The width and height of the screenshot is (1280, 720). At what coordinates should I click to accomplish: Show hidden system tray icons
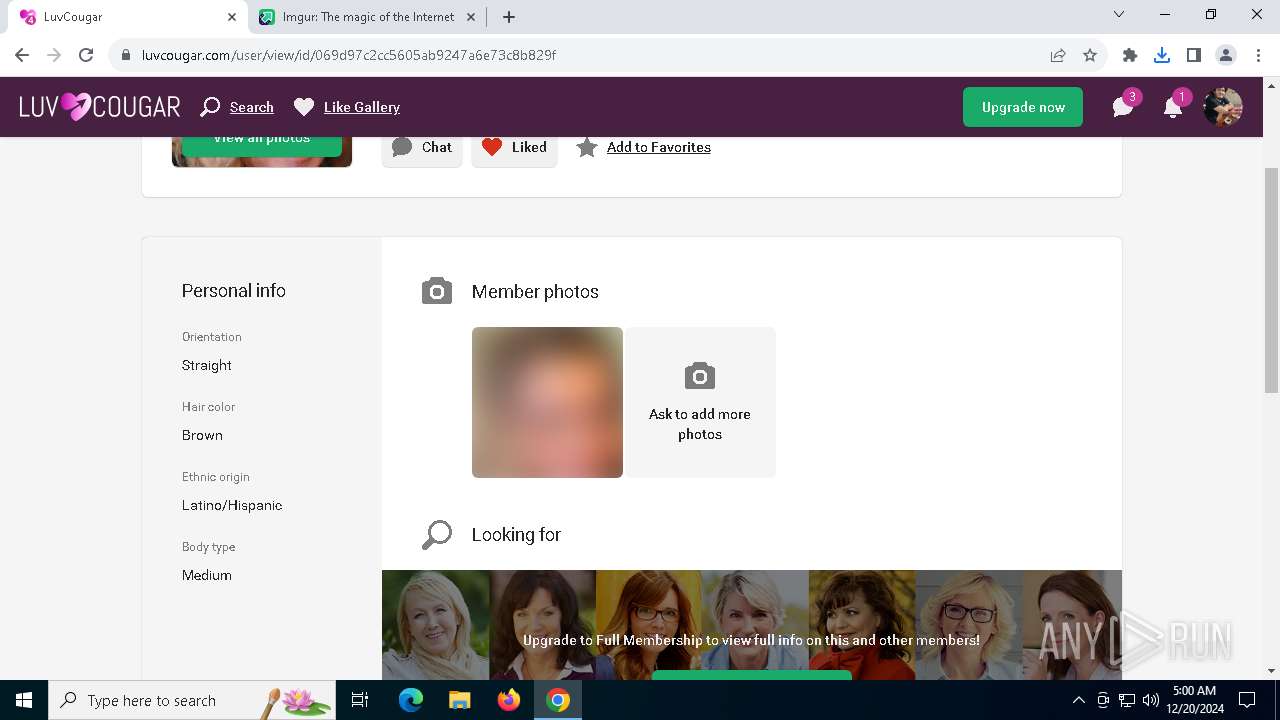[x=1078, y=700]
